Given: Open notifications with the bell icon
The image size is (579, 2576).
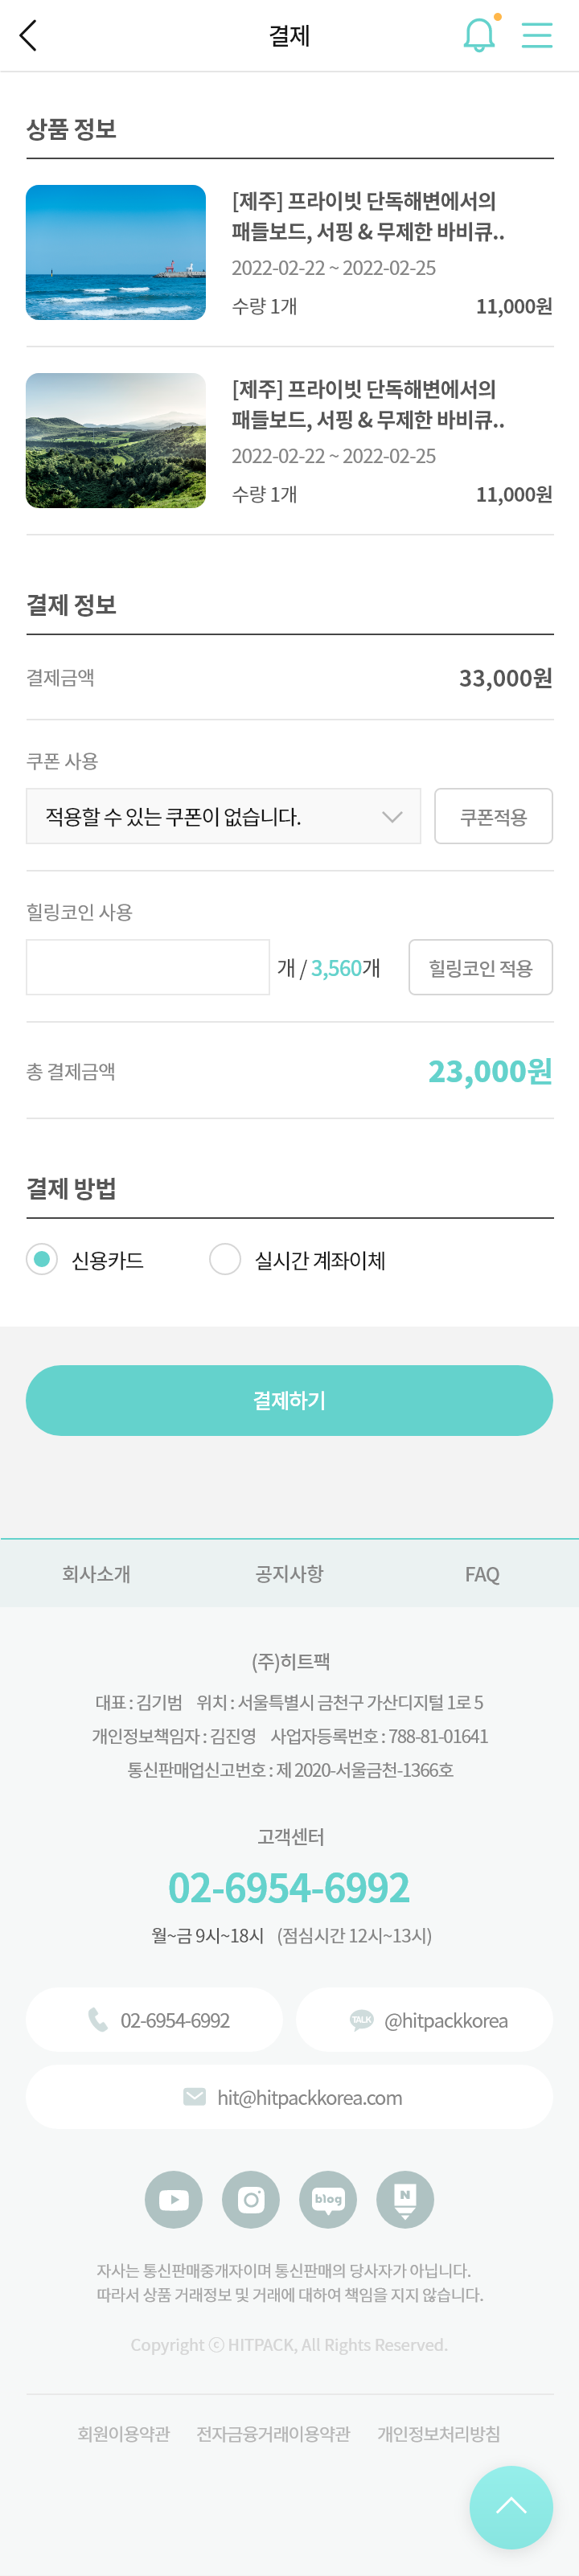Looking at the screenshot, I should tap(480, 35).
